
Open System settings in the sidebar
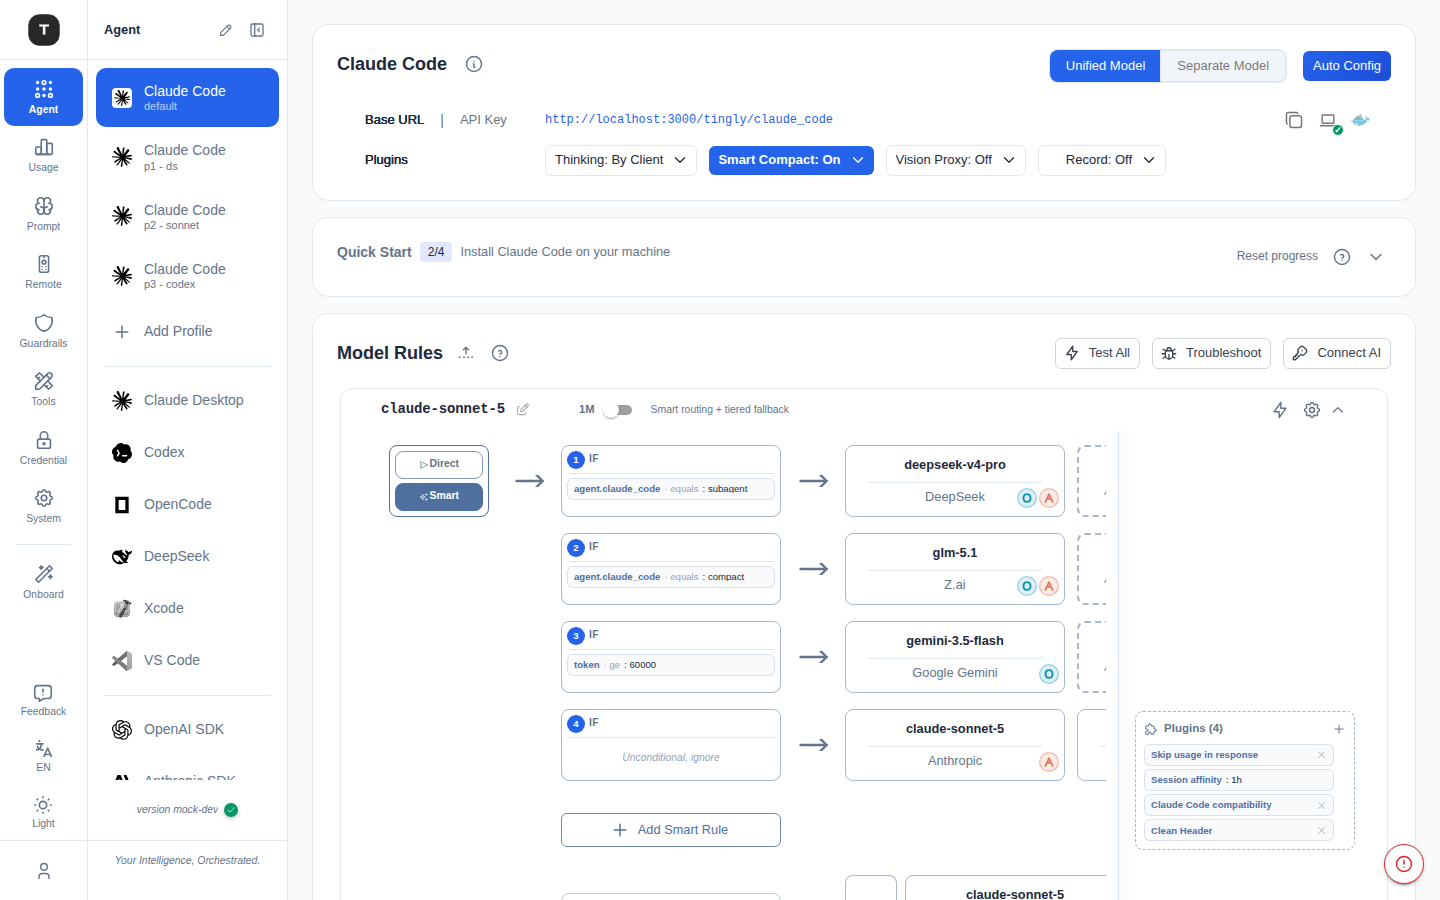43,506
